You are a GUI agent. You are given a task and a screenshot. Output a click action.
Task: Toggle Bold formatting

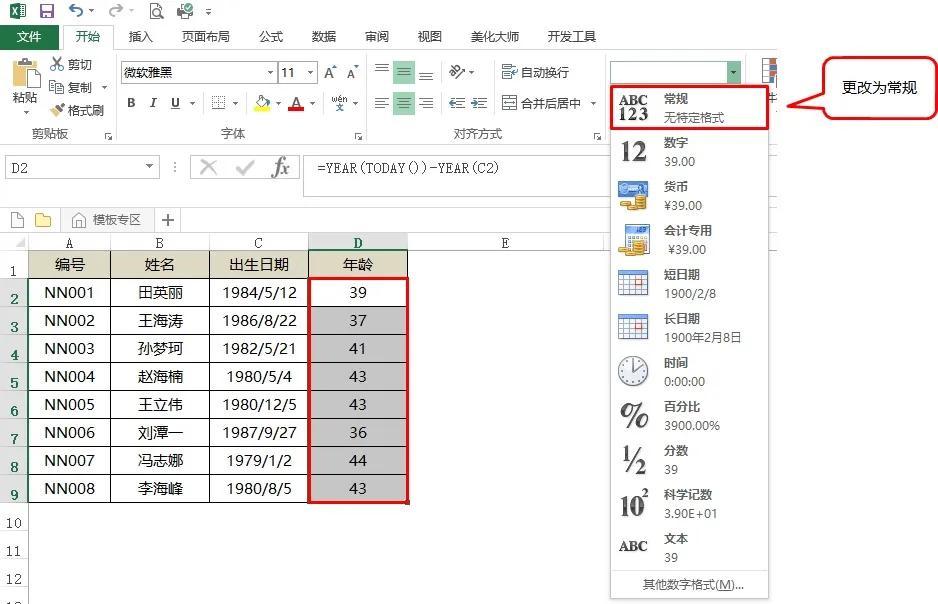coord(131,103)
